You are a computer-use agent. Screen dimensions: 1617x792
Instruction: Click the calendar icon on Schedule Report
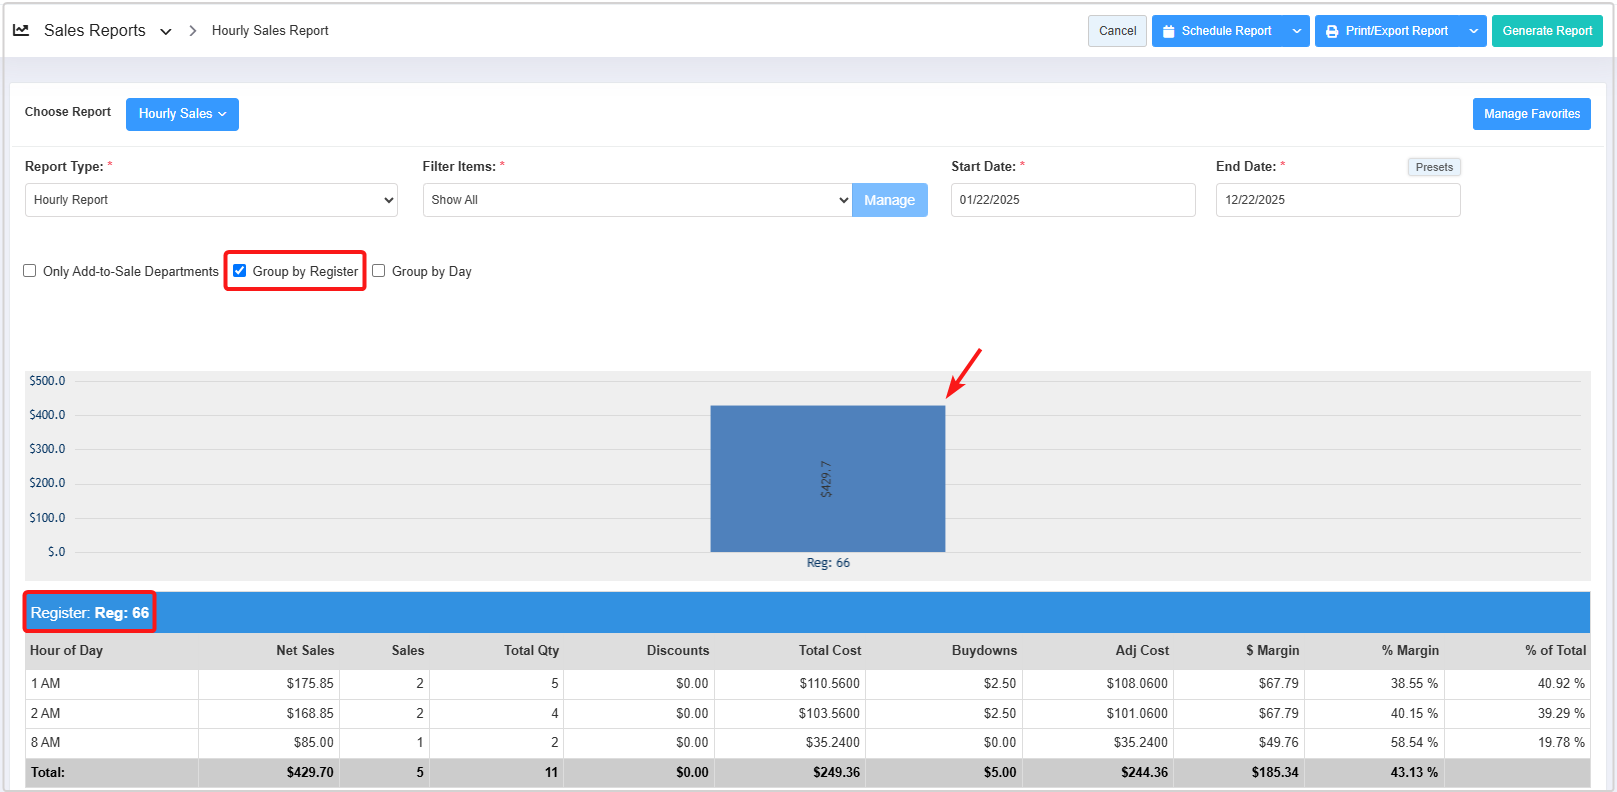[x=1168, y=31]
